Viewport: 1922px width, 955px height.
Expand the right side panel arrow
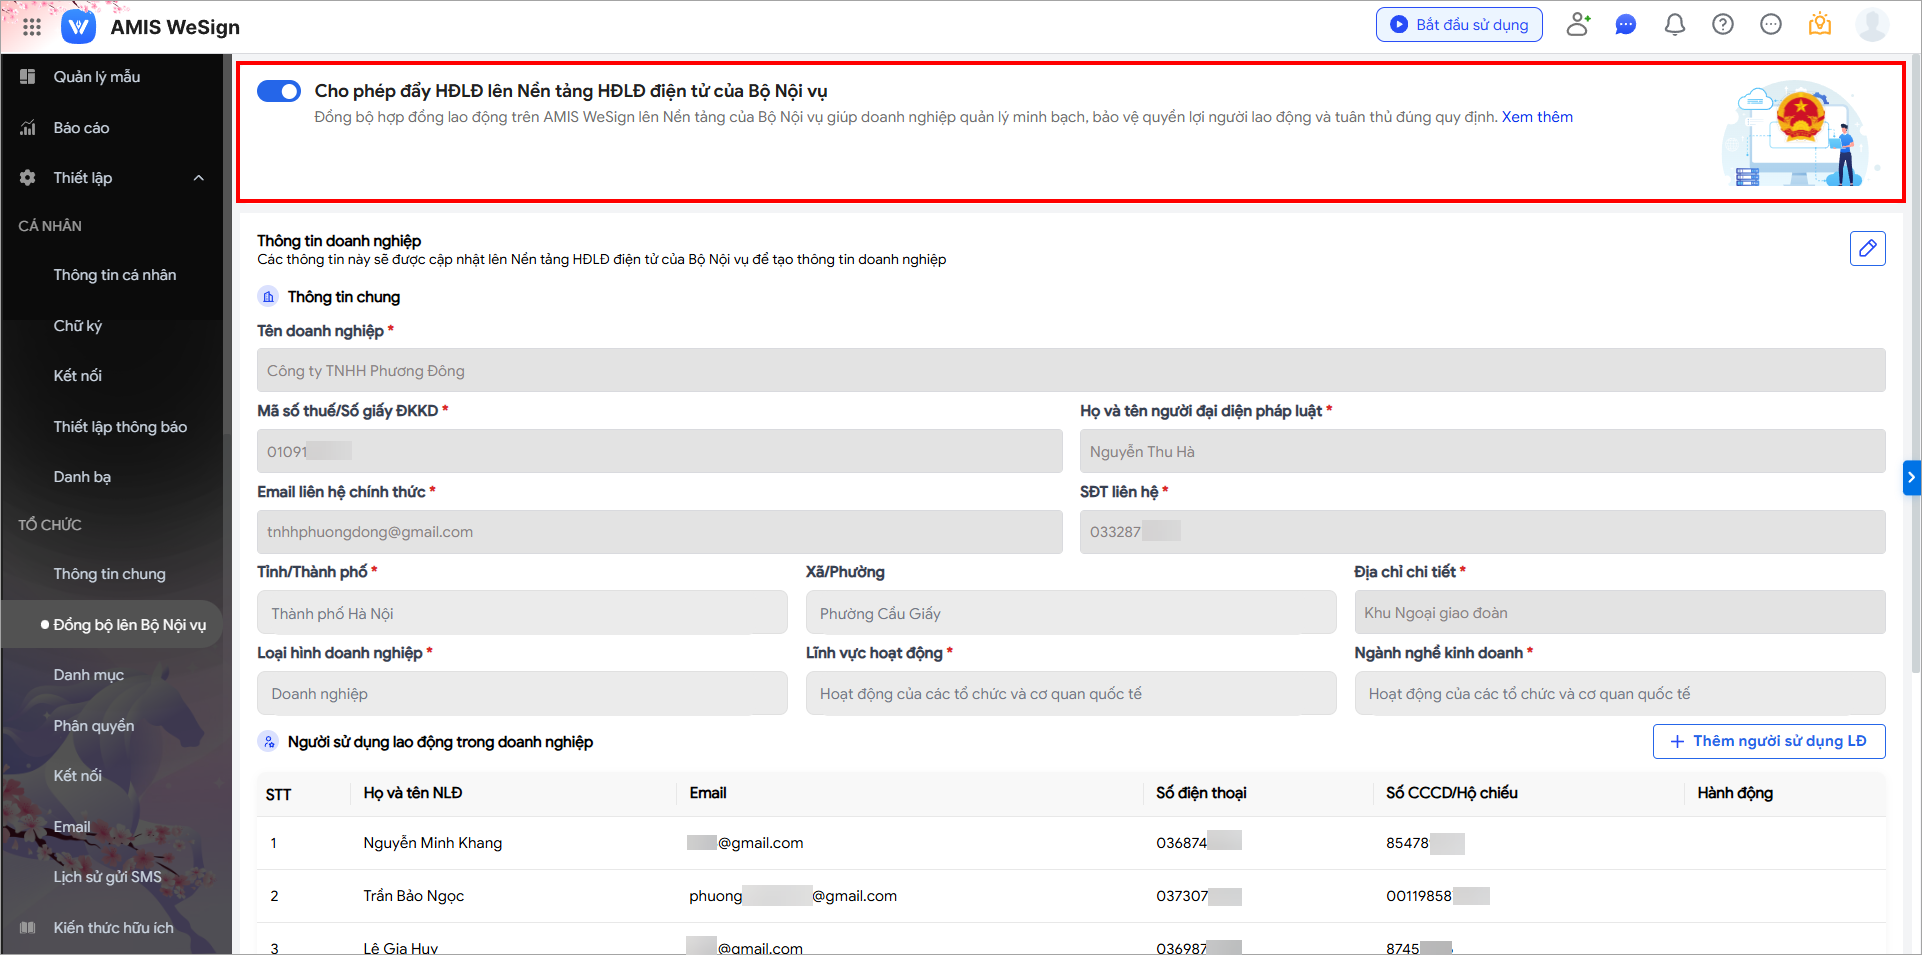click(x=1911, y=478)
